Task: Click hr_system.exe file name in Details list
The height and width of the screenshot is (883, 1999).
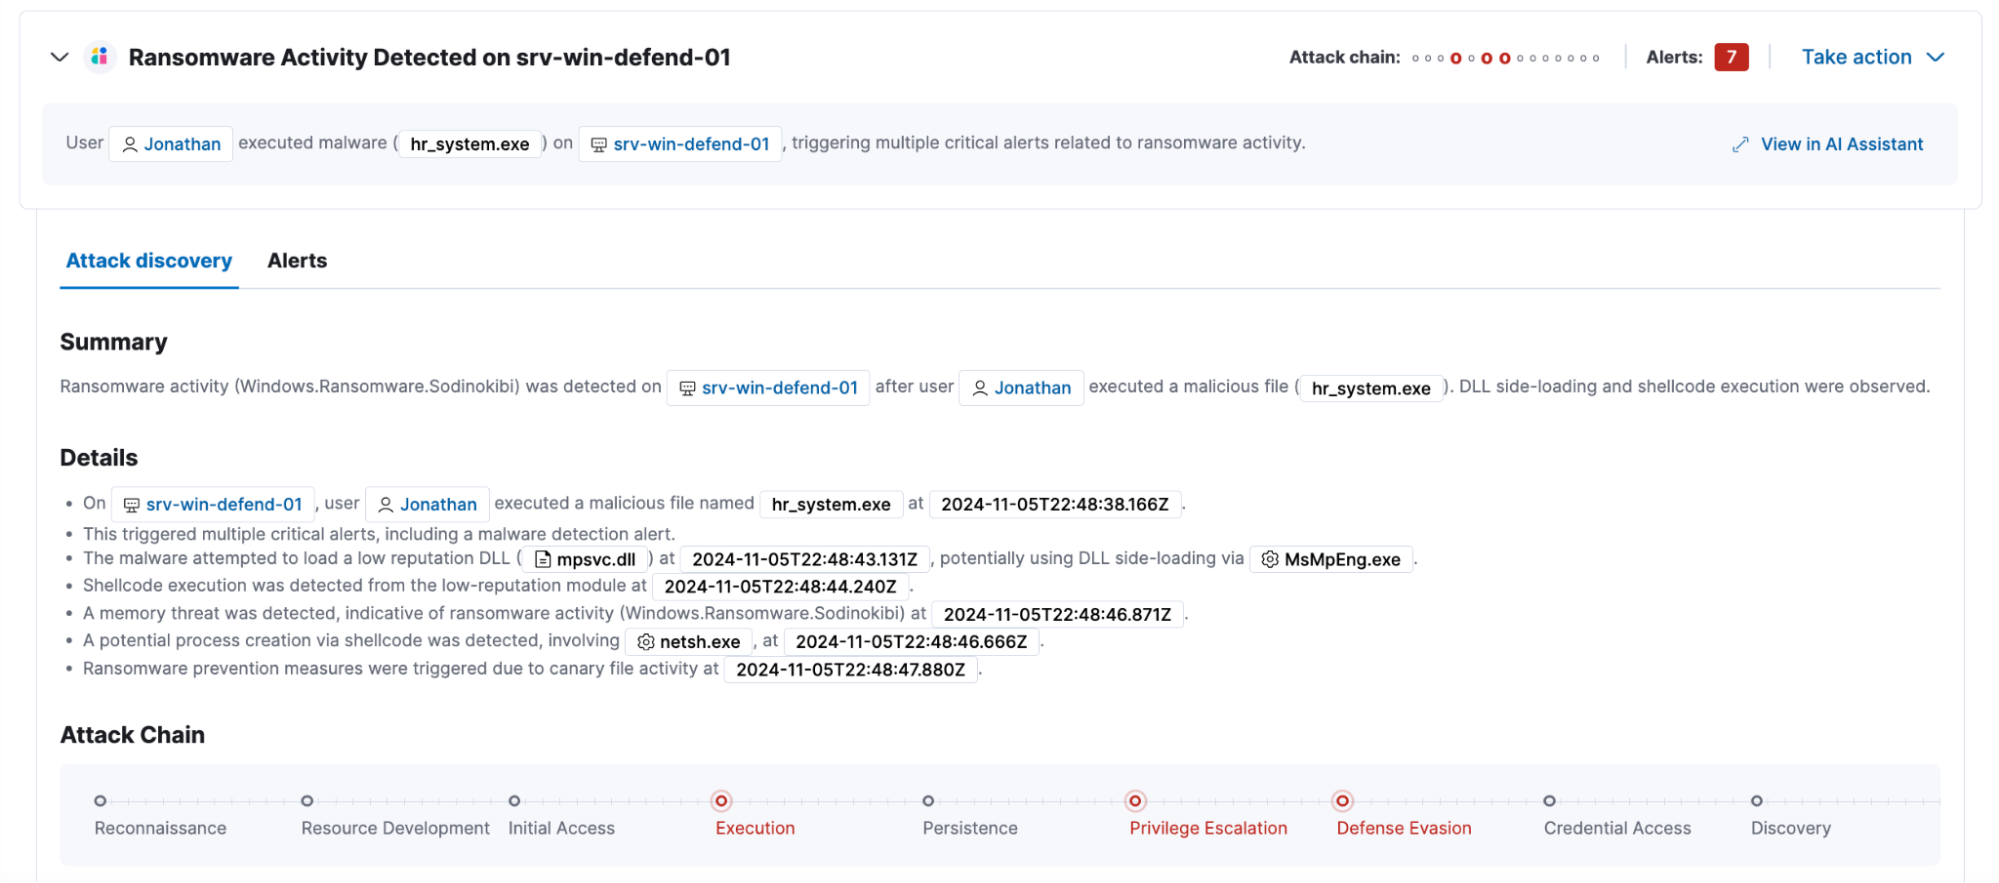Action: (831, 504)
